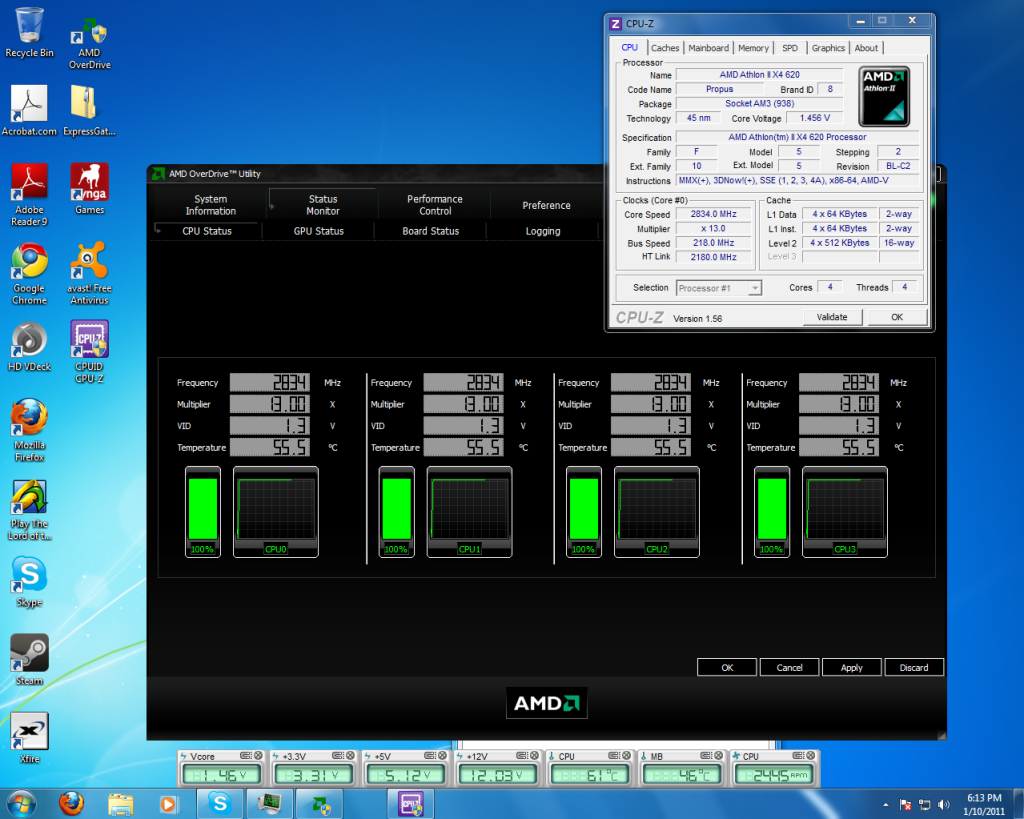
Task: Open the Recycle Bin desktop icon
Action: click(29, 32)
